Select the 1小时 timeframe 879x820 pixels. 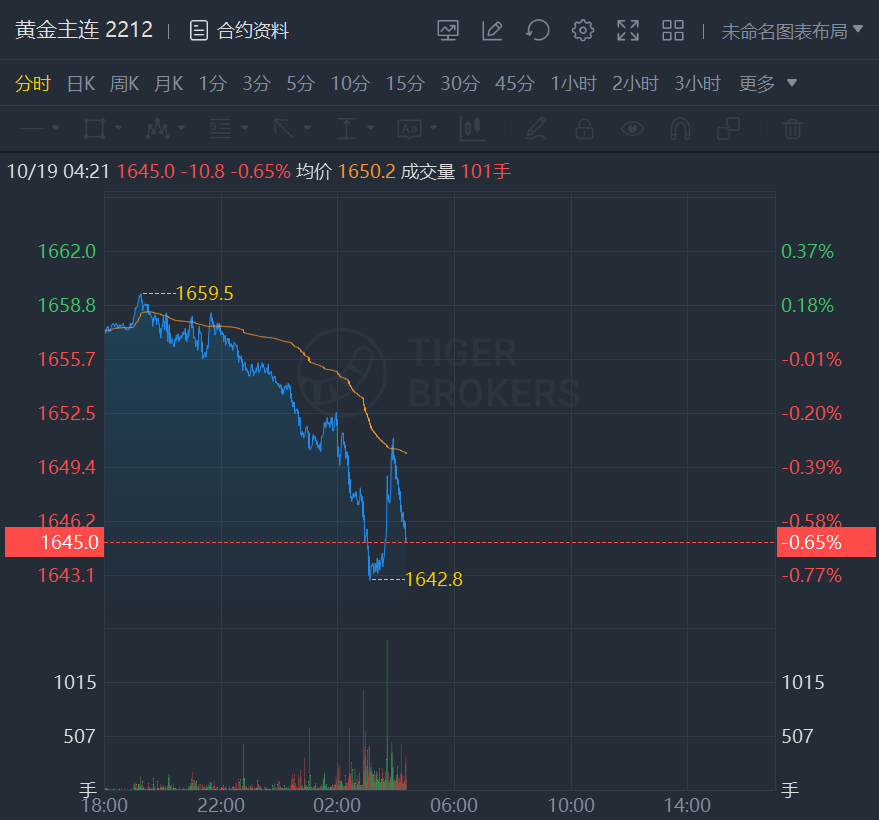tap(573, 84)
